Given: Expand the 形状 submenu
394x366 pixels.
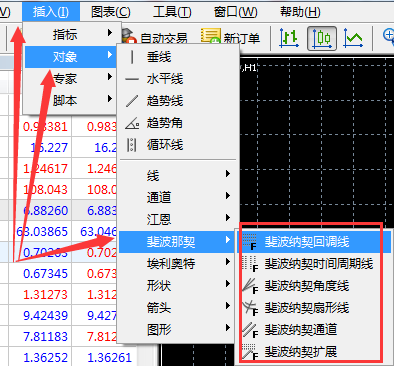Looking at the screenshot, I should tap(178, 285).
